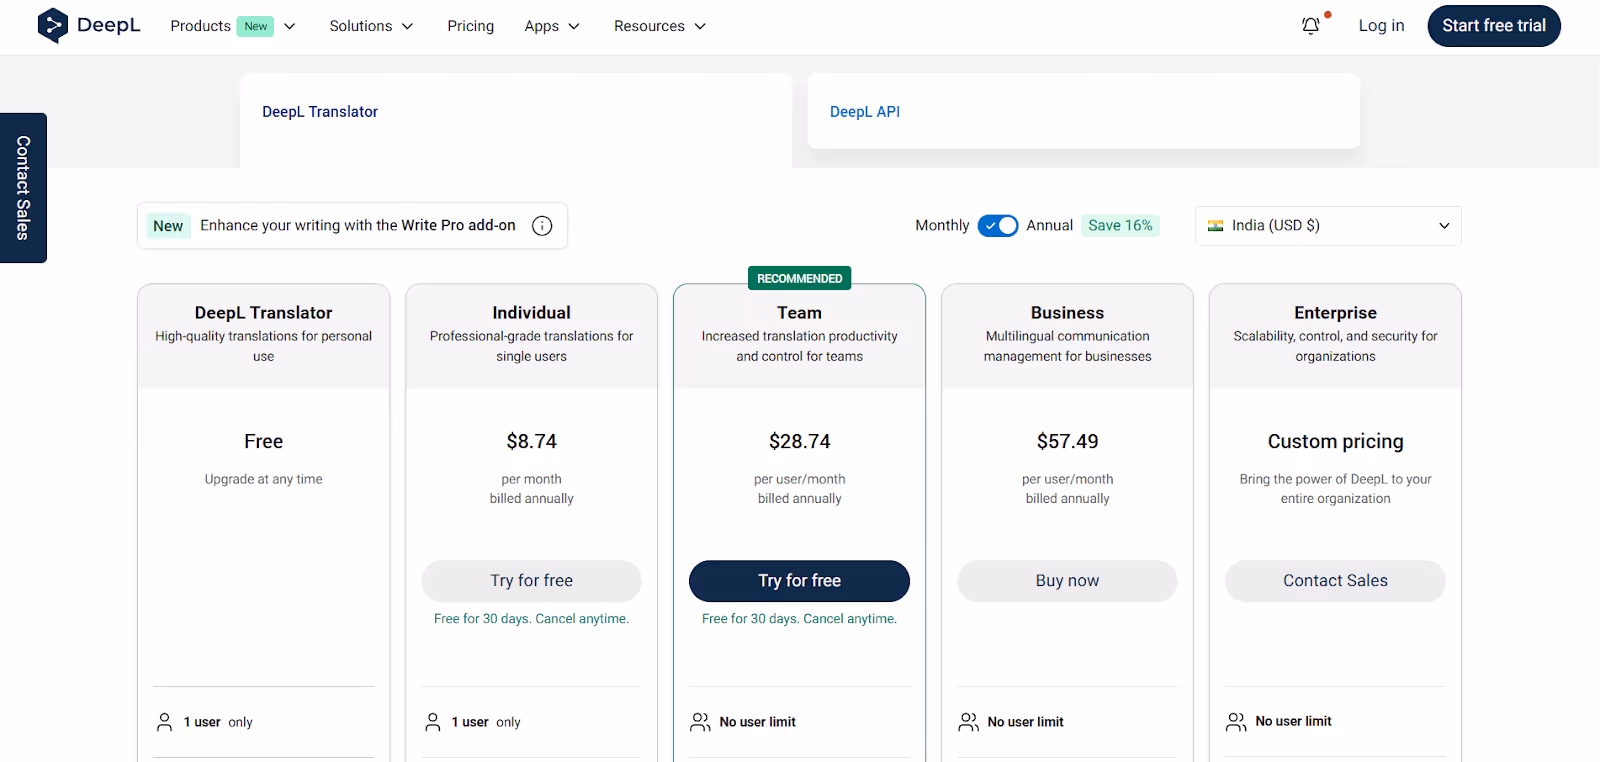Click the Upgrade at any time text
This screenshot has height=762, width=1600.
click(x=264, y=480)
